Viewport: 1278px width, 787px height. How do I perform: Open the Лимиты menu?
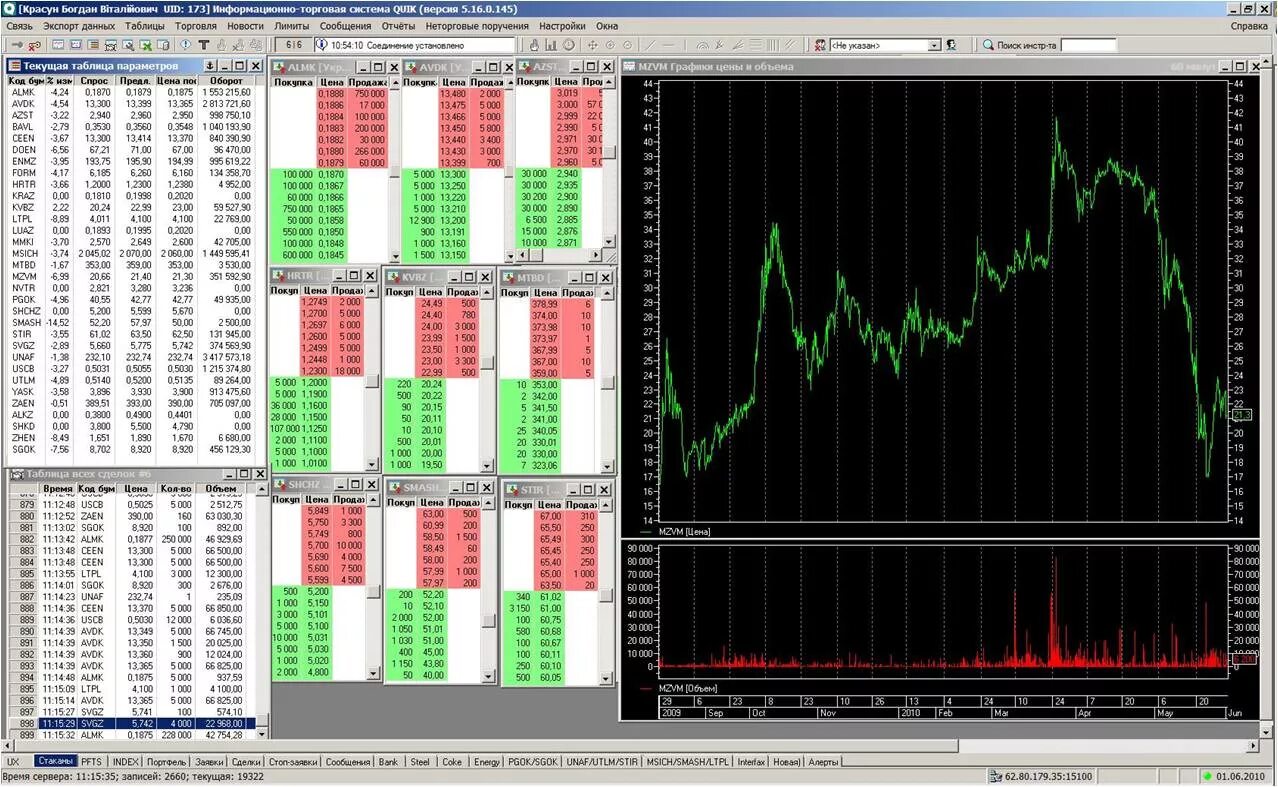292,26
